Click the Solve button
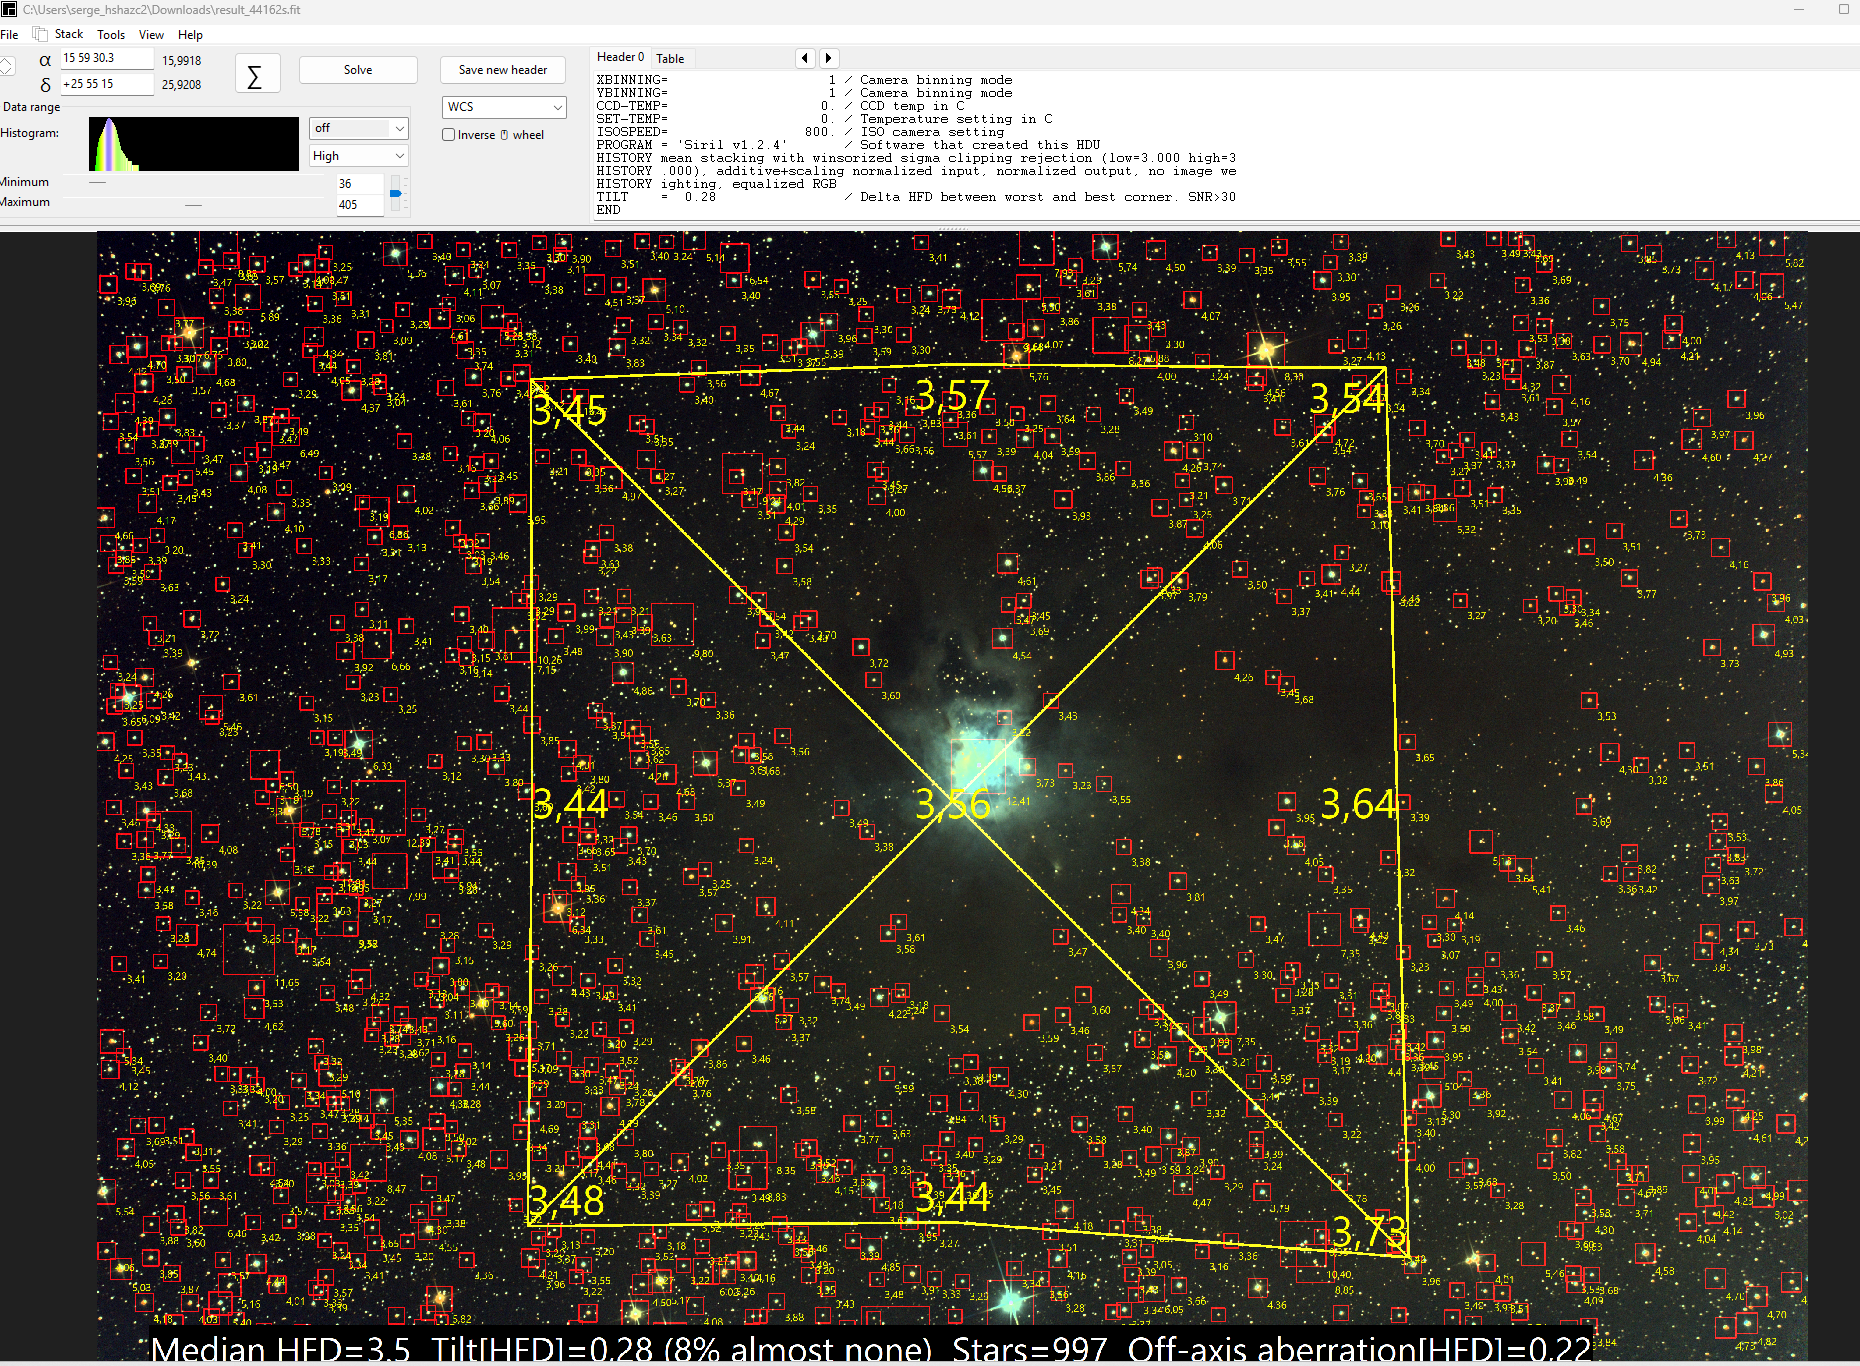Image resolution: width=1860 pixels, height=1366 pixels. 358,70
